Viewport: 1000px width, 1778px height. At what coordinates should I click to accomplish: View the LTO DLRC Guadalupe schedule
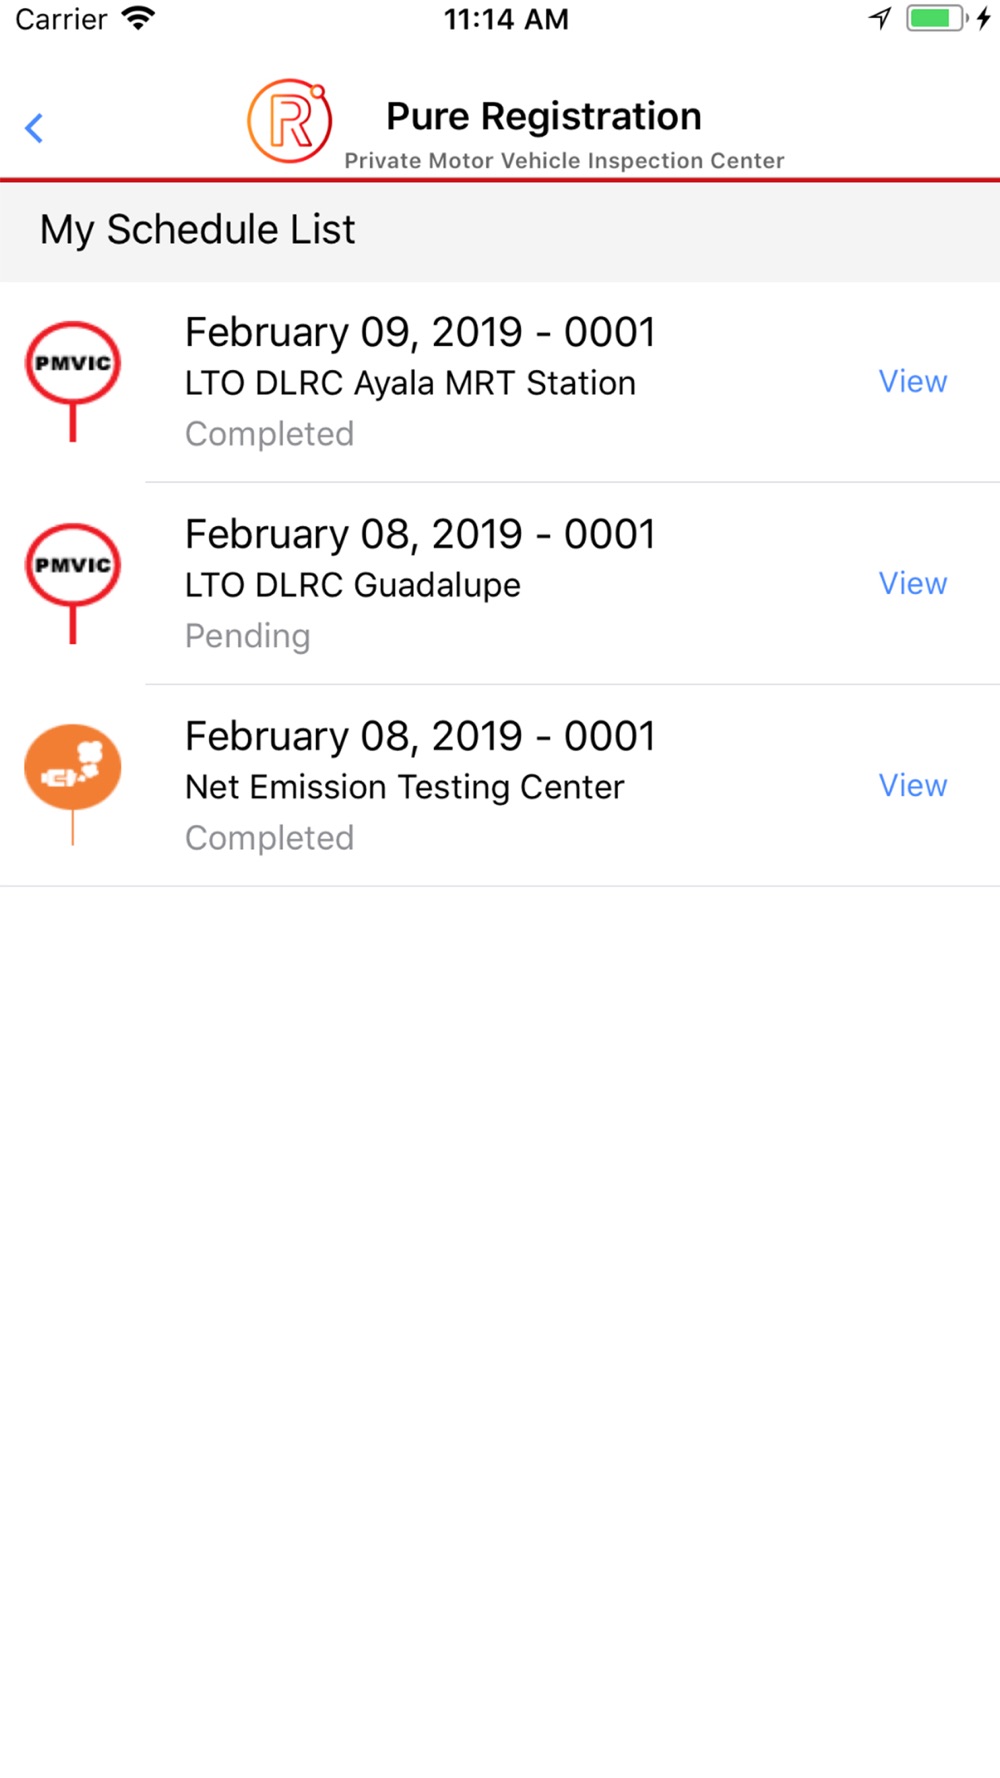pos(912,584)
